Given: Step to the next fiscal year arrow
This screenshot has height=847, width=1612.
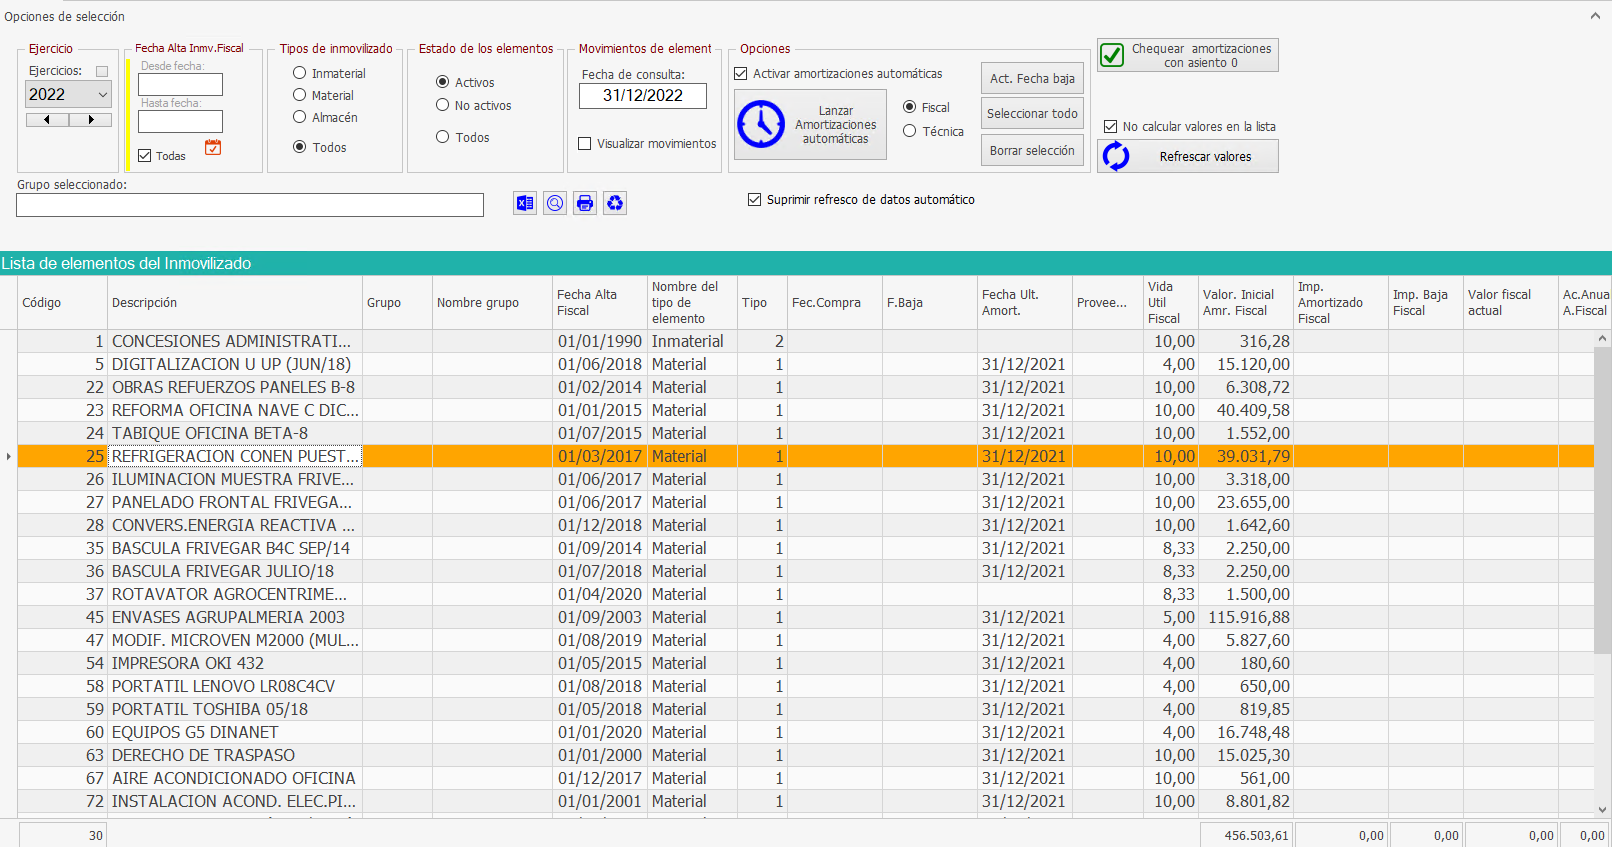Looking at the screenshot, I should pos(91,120).
